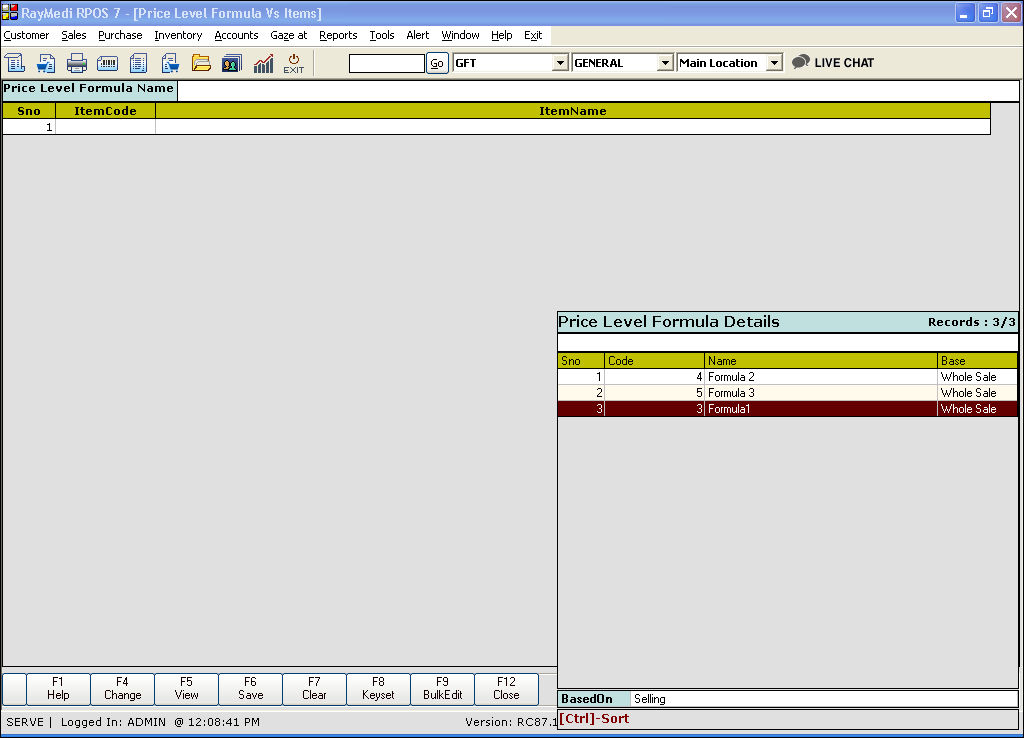Click the F1 Help button
This screenshot has height=738, width=1024.
[x=58, y=689]
